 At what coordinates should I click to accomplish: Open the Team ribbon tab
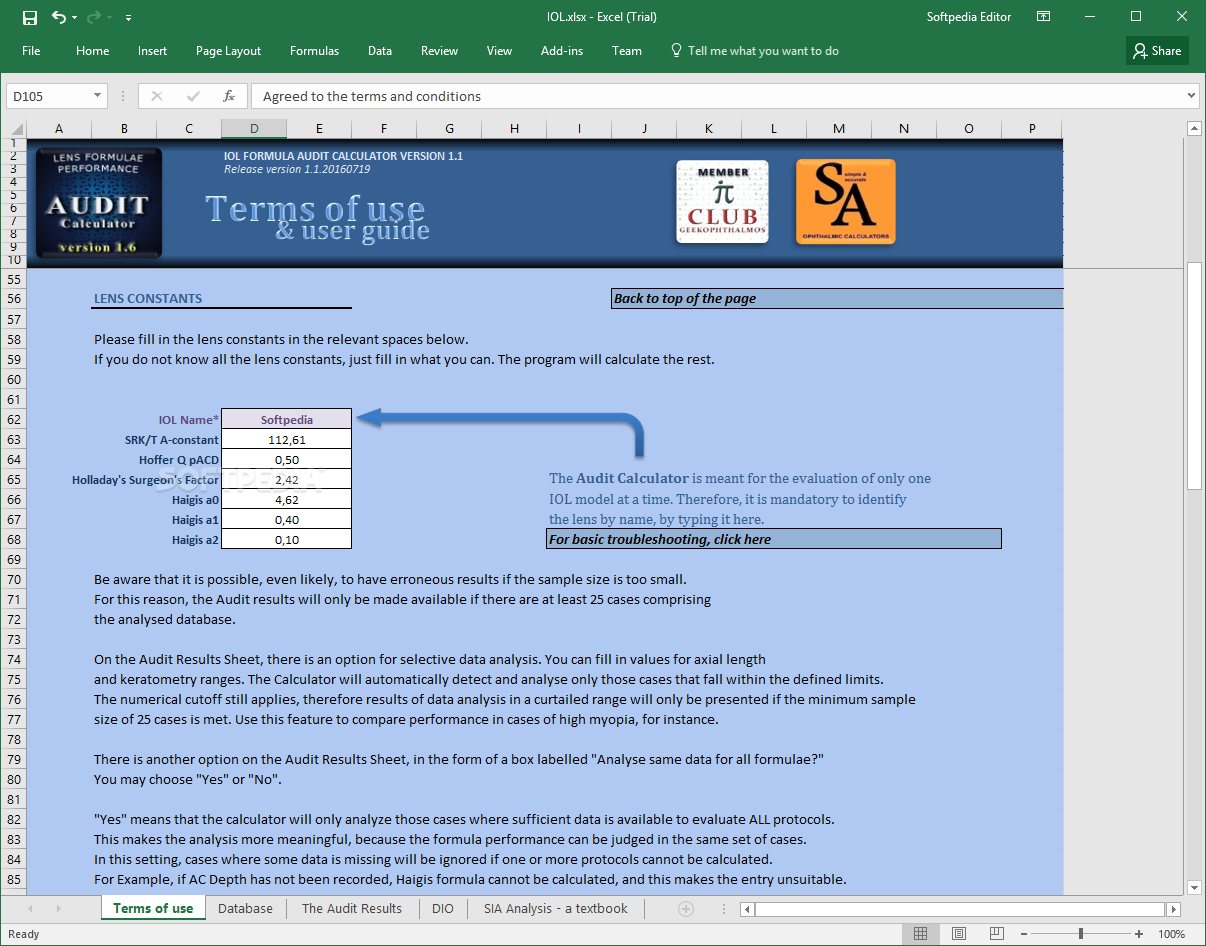click(627, 51)
